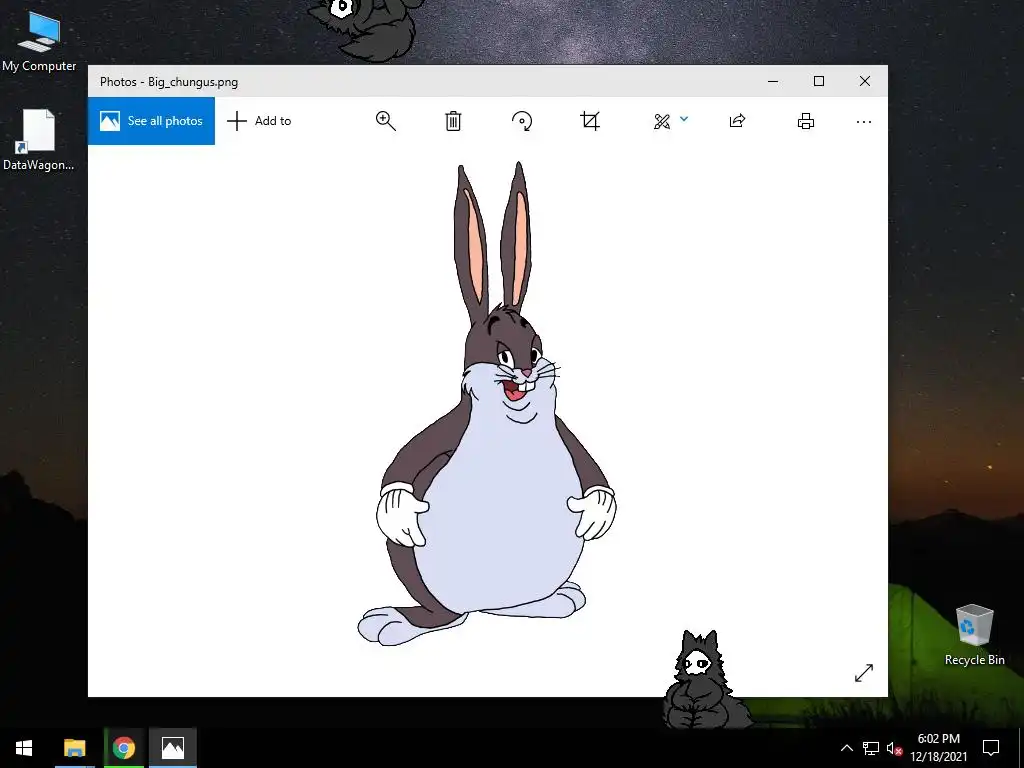The height and width of the screenshot is (768, 1024).
Task: Click the Photos - Big_chungus.png title text
Action: coord(168,82)
